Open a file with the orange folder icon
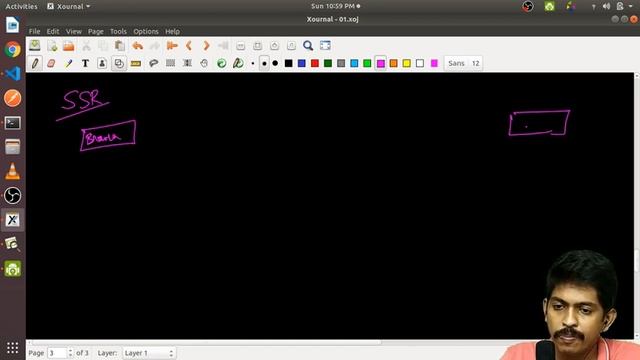Screen dimensions: 640x360 coord(69,46)
